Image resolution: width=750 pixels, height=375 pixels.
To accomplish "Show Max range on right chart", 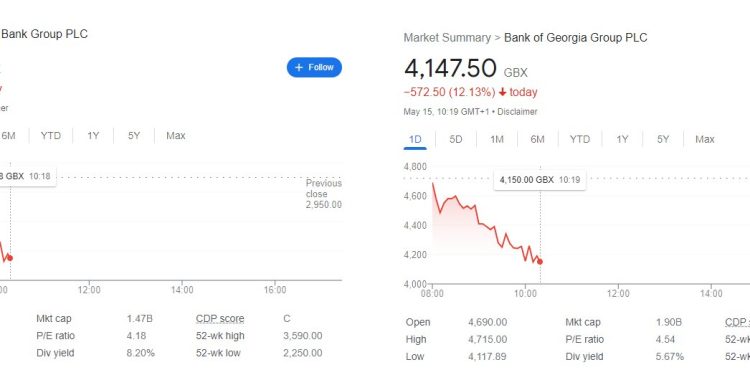I will pyautogui.click(x=705, y=139).
